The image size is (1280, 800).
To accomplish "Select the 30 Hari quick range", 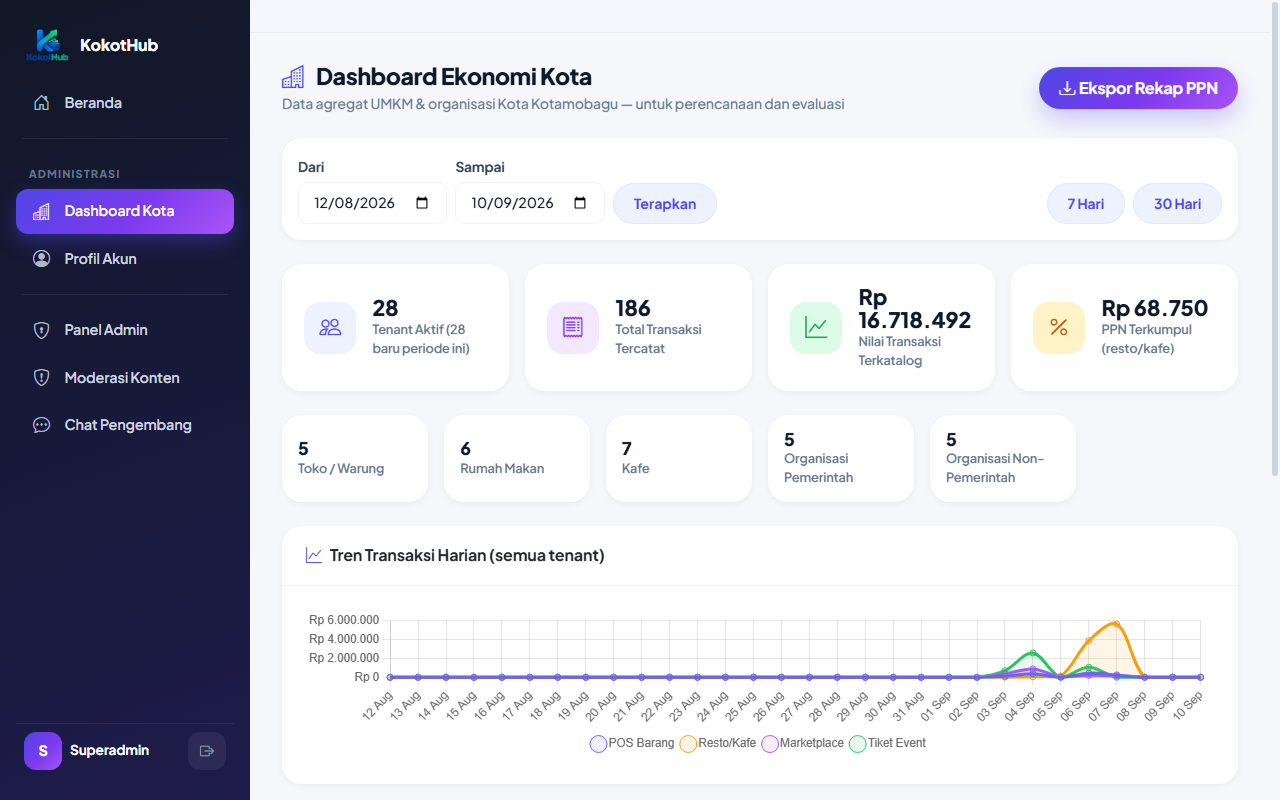I will tap(1177, 204).
